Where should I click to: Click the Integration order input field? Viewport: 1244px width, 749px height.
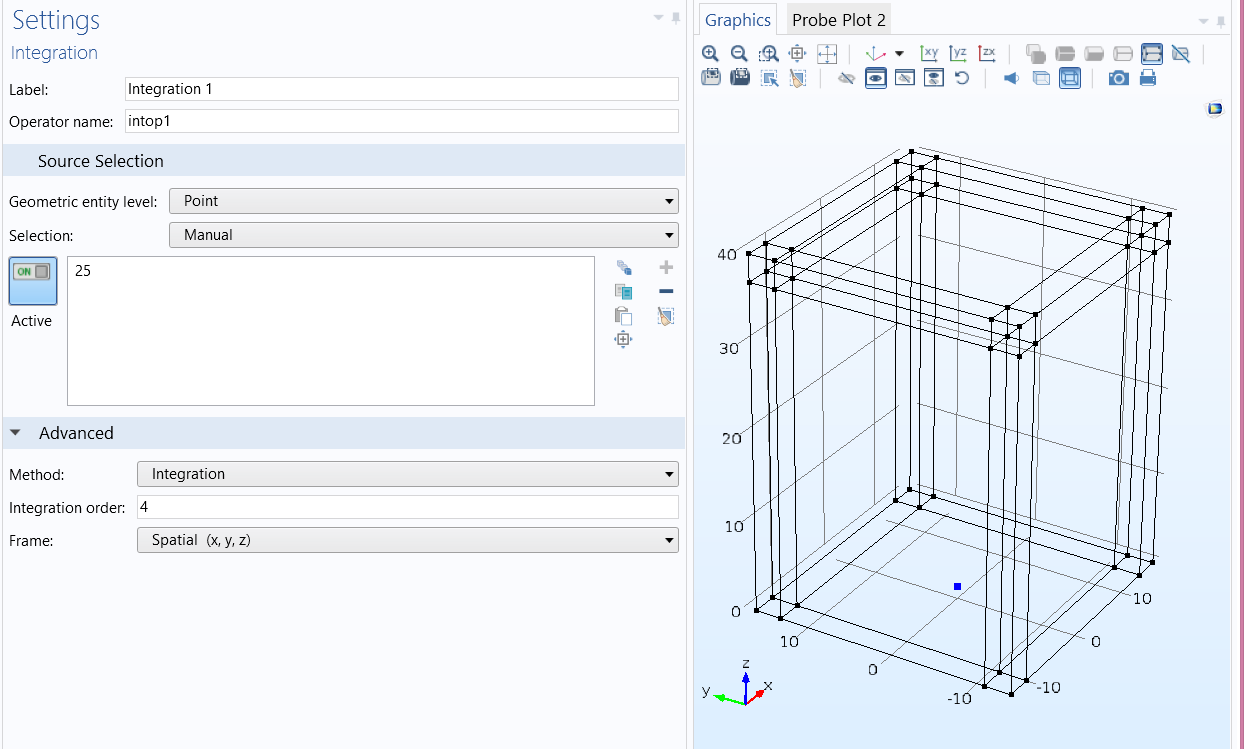pyautogui.click(x=407, y=507)
